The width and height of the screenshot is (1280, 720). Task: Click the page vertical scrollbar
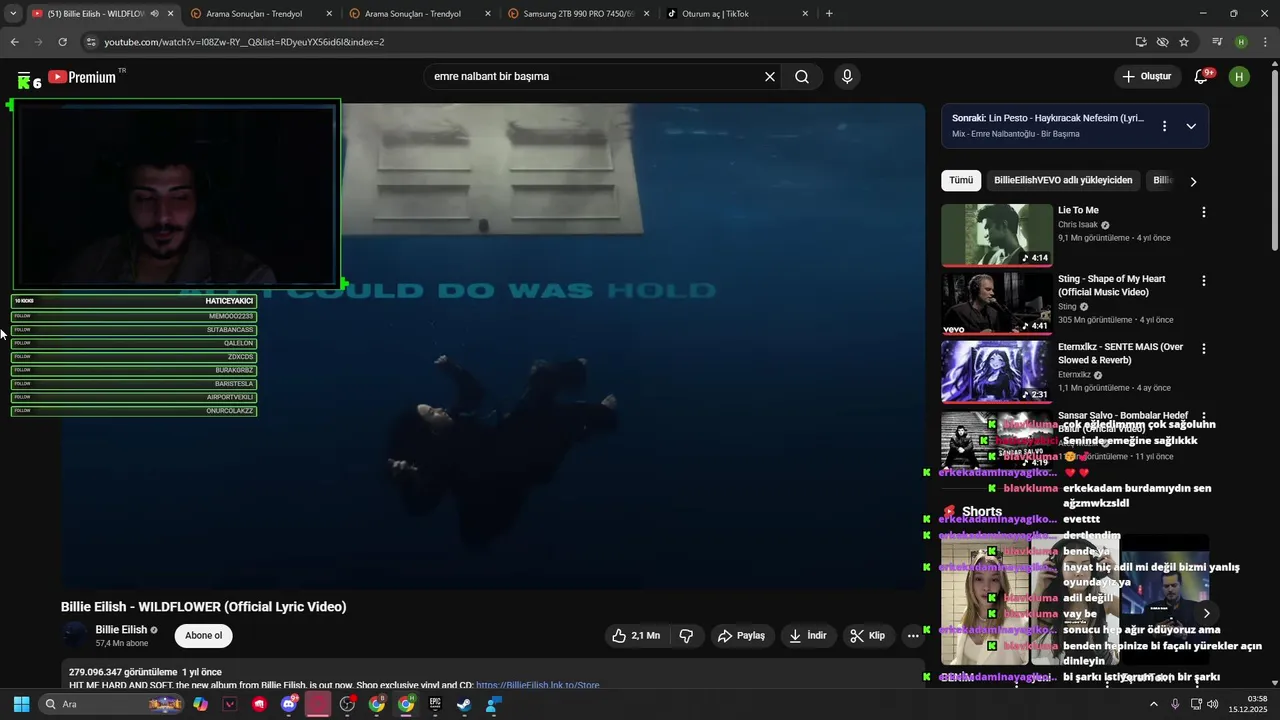click(1274, 155)
